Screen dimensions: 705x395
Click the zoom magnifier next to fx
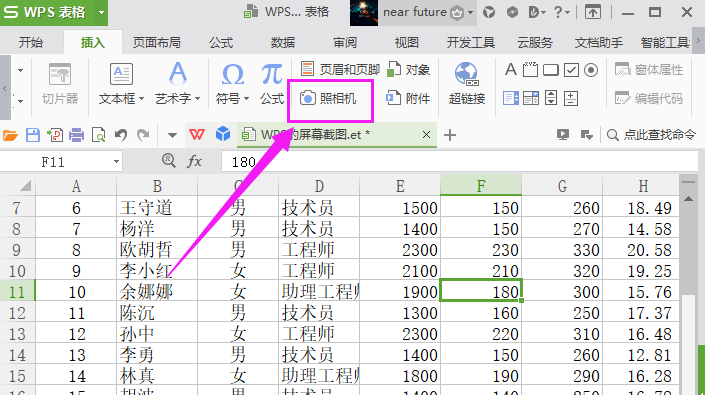[169, 160]
